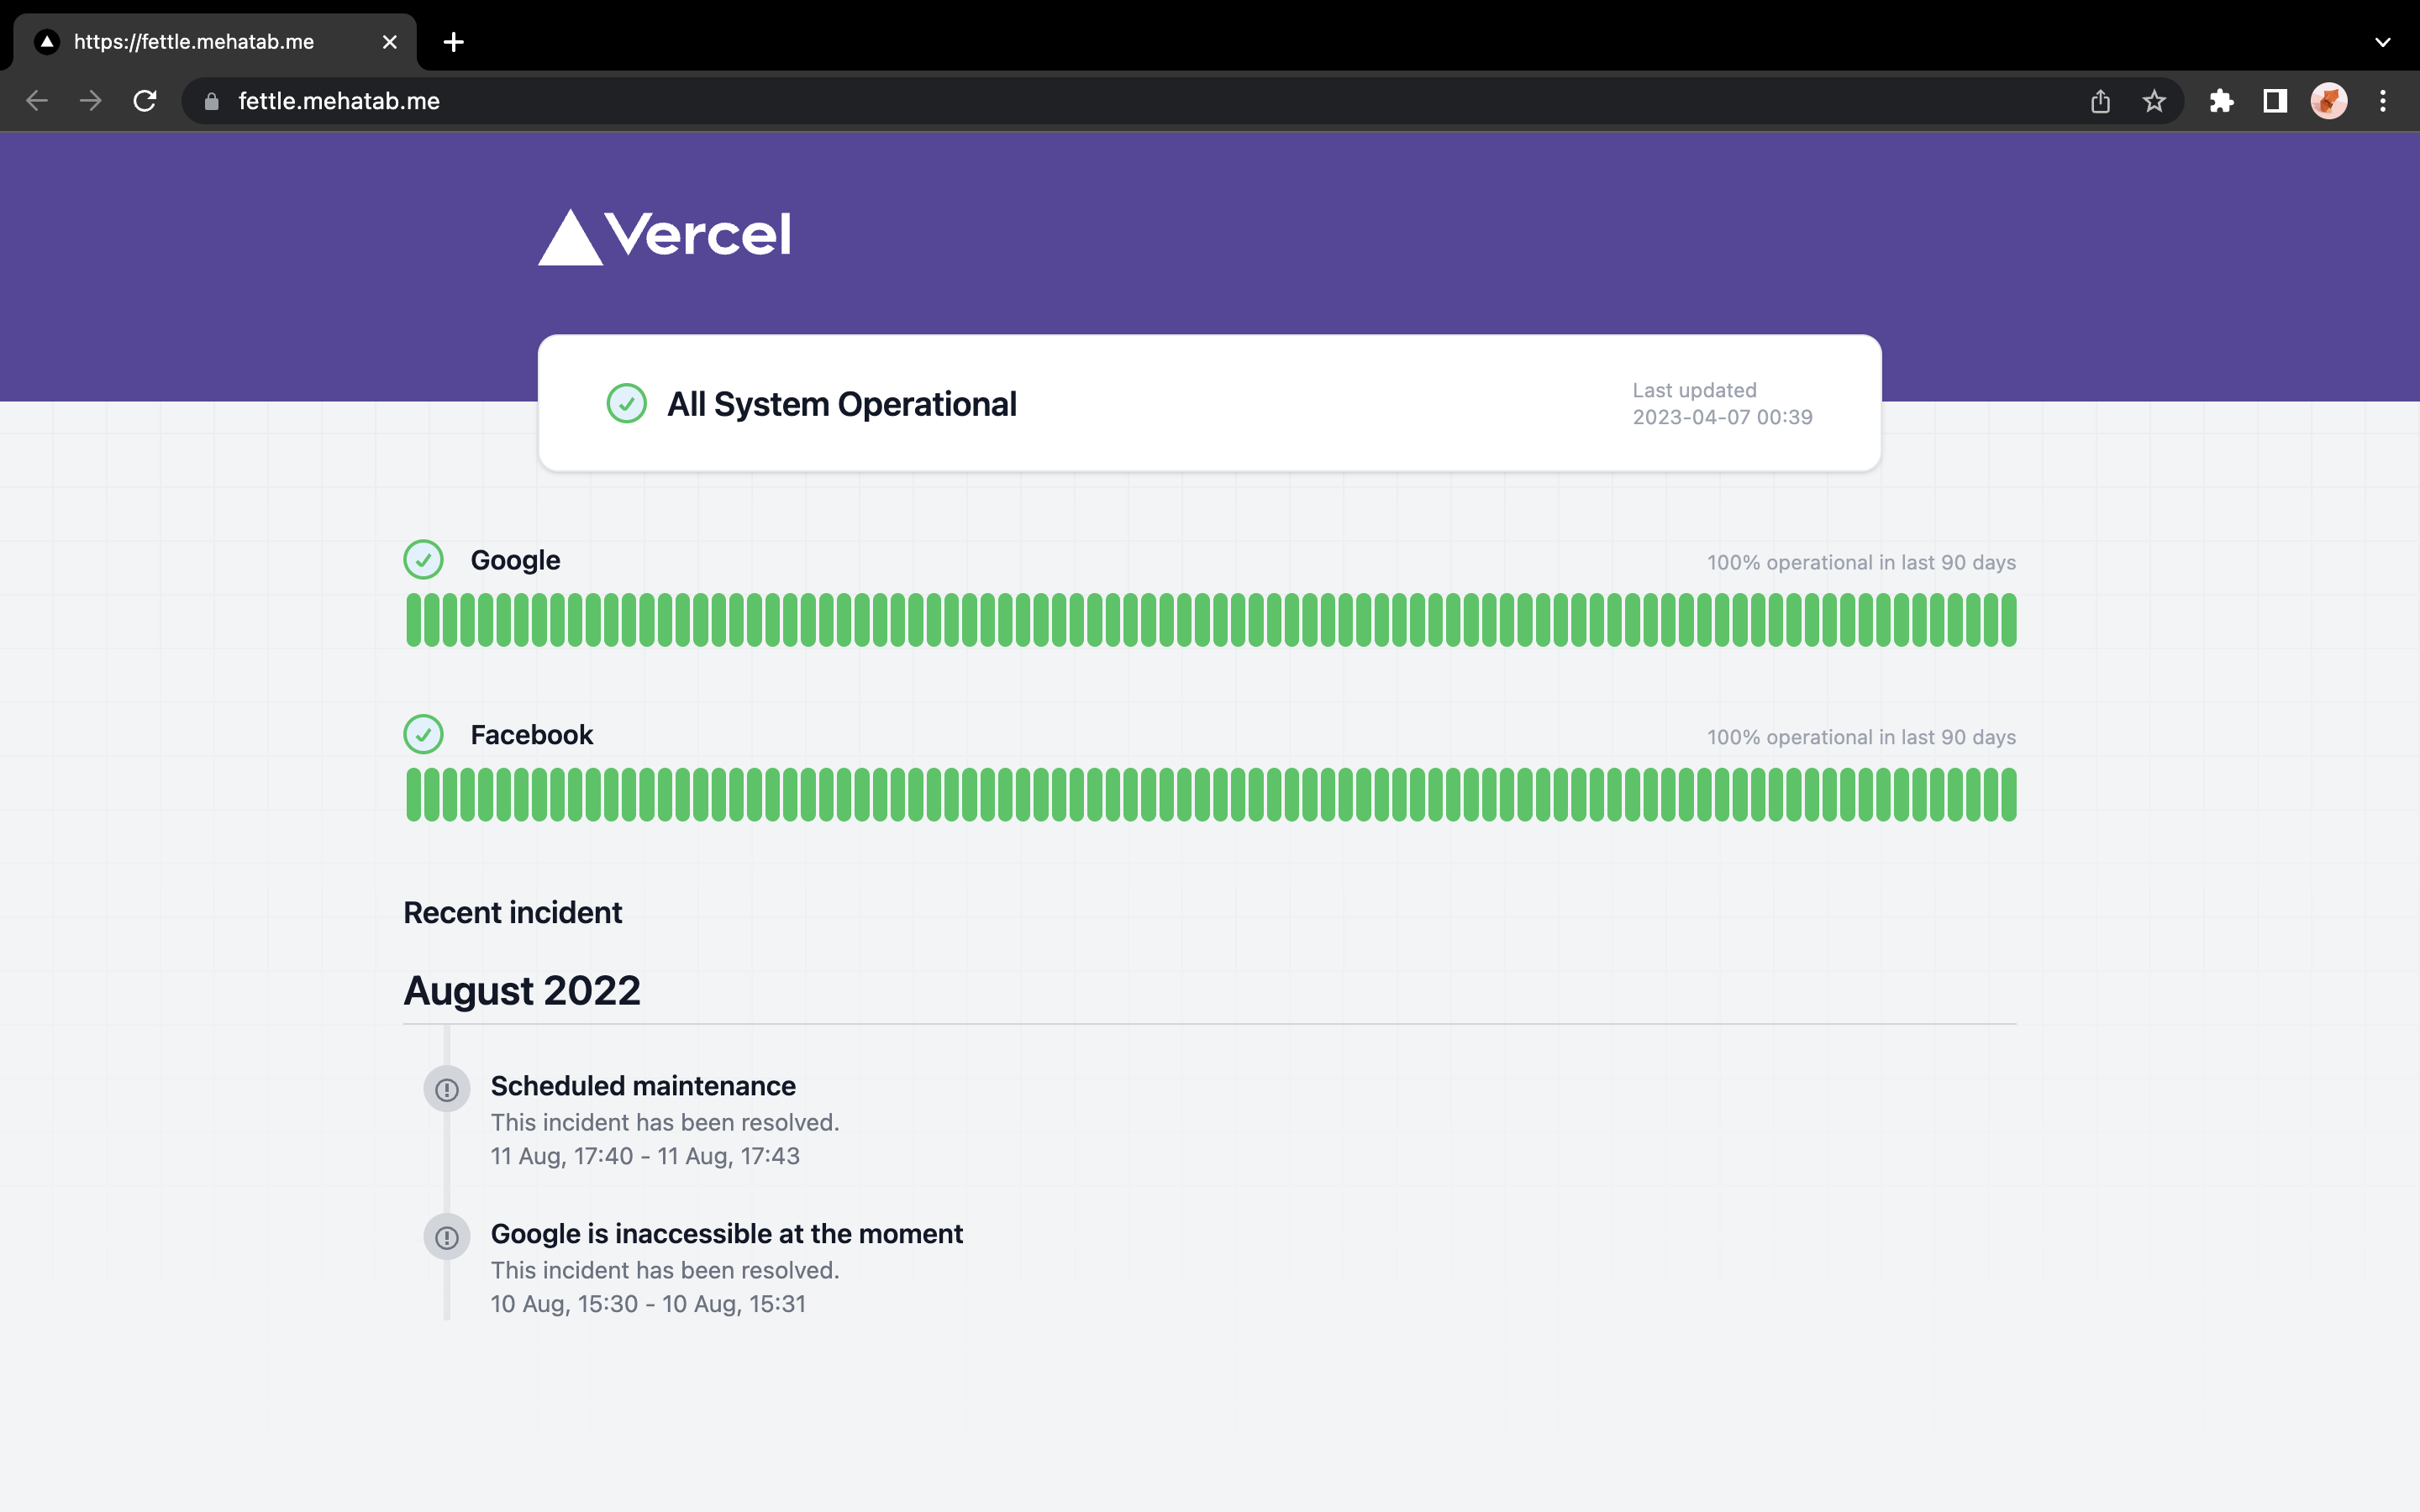Click the user profile avatar
Screen dimensions: 2420x1512
[x=2328, y=101]
